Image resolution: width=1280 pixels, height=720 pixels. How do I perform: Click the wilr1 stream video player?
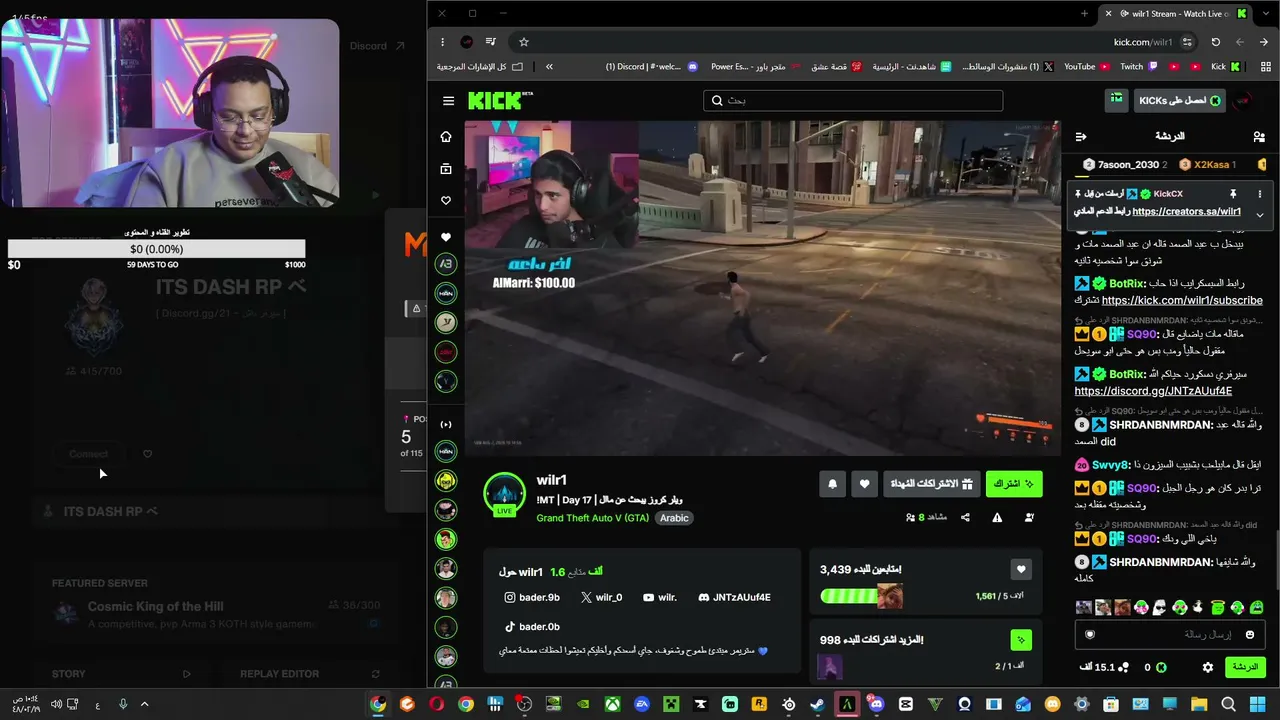tap(762, 288)
